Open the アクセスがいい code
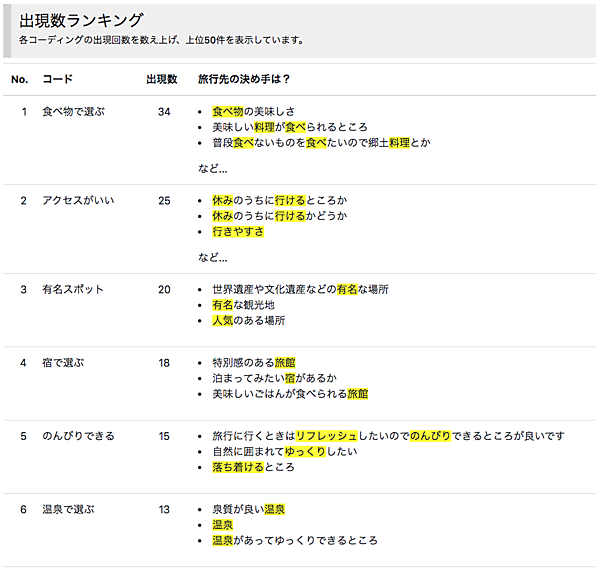600x571 pixels. [x=78, y=200]
